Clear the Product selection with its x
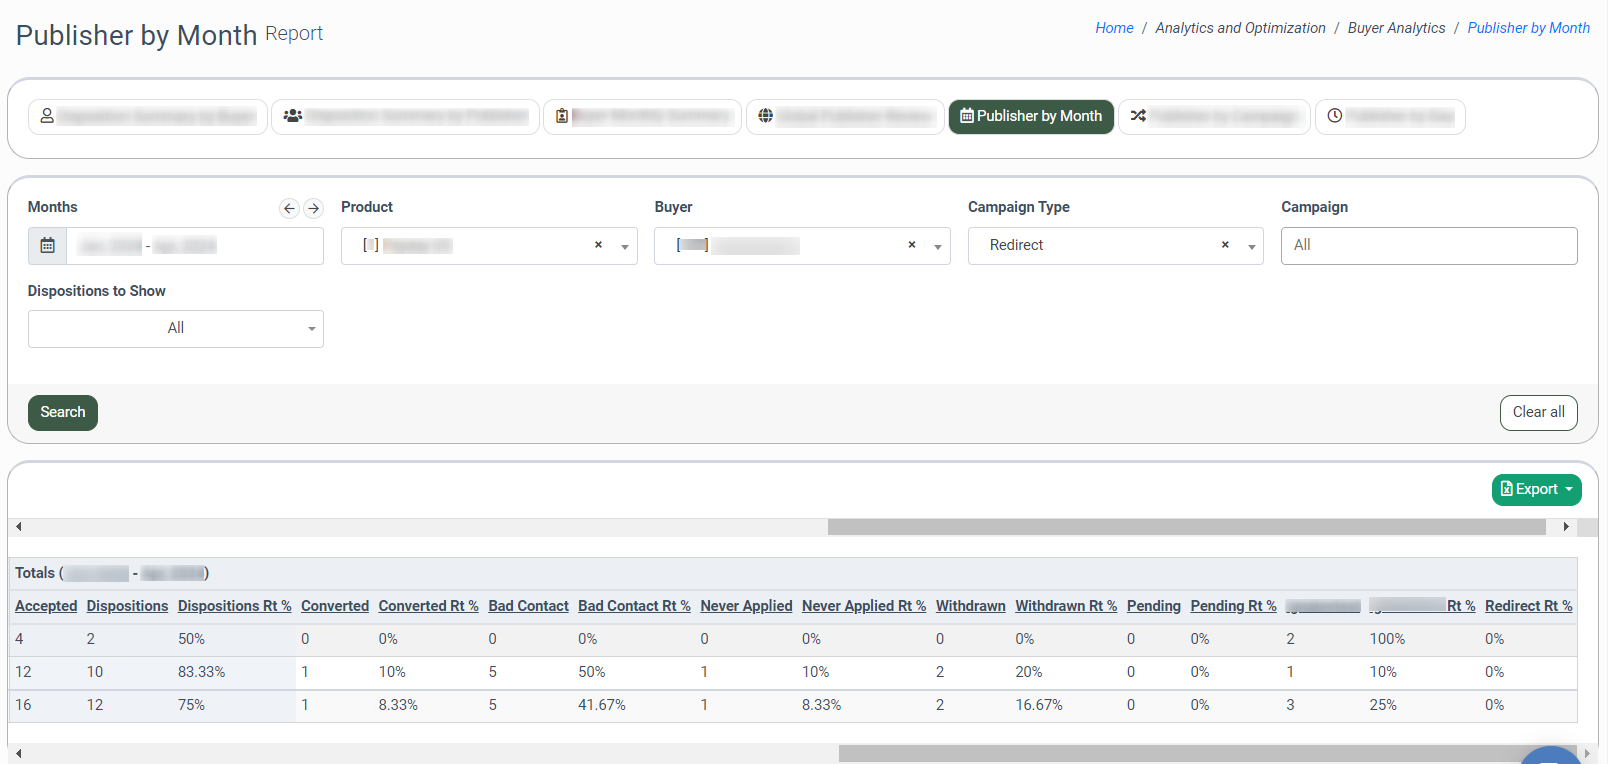The width and height of the screenshot is (1608, 764). (x=598, y=245)
